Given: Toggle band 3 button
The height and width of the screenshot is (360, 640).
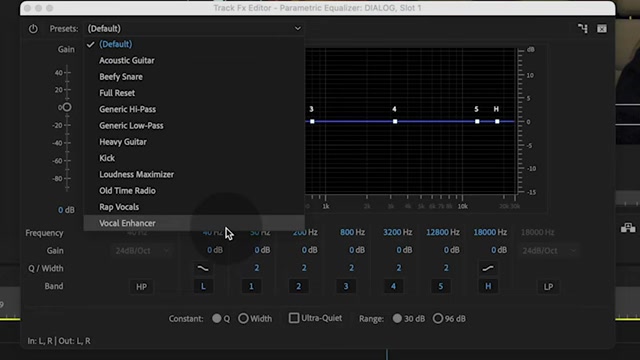Looking at the screenshot, I should click(346, 287).
